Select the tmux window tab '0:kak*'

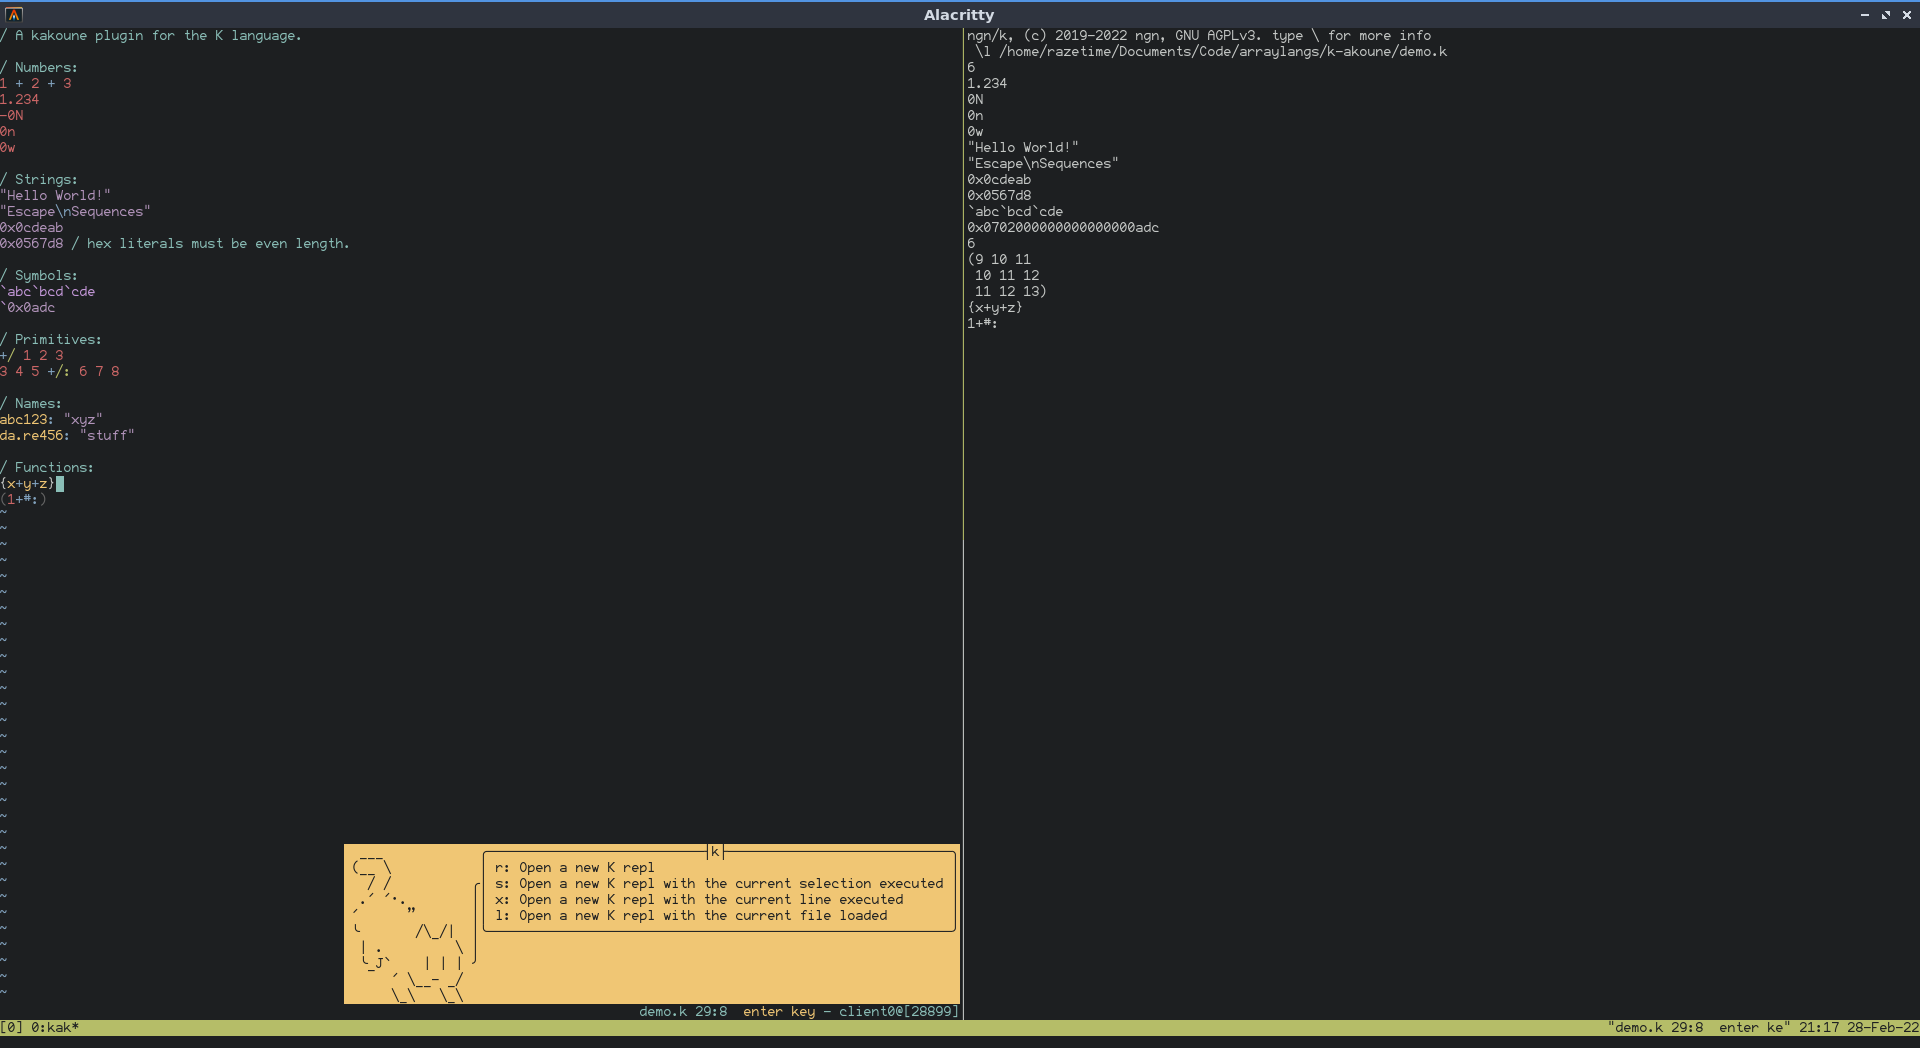[55, 1027]
